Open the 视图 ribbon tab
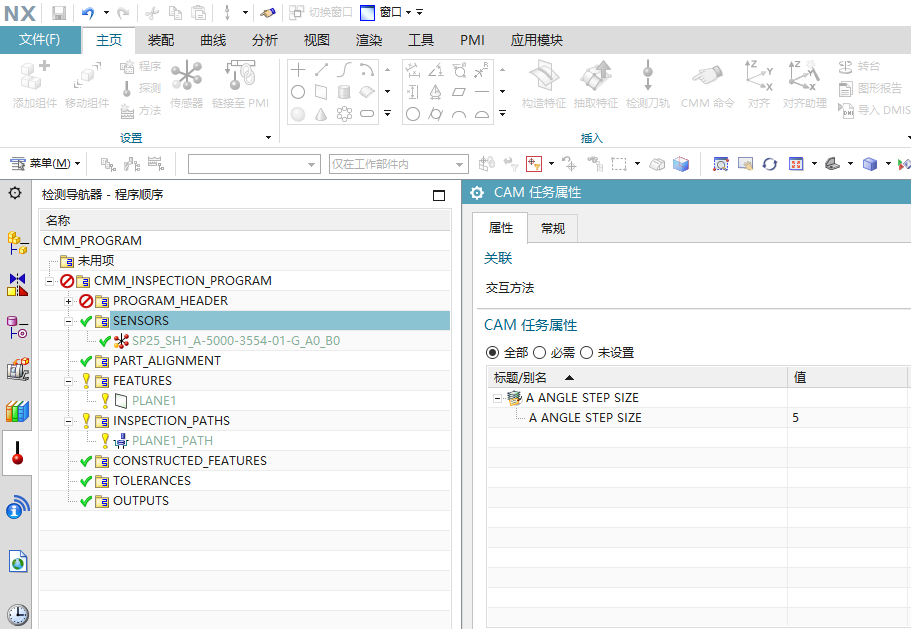The height and width of the screenshot is (629, 911). click(x=317, y=40)
